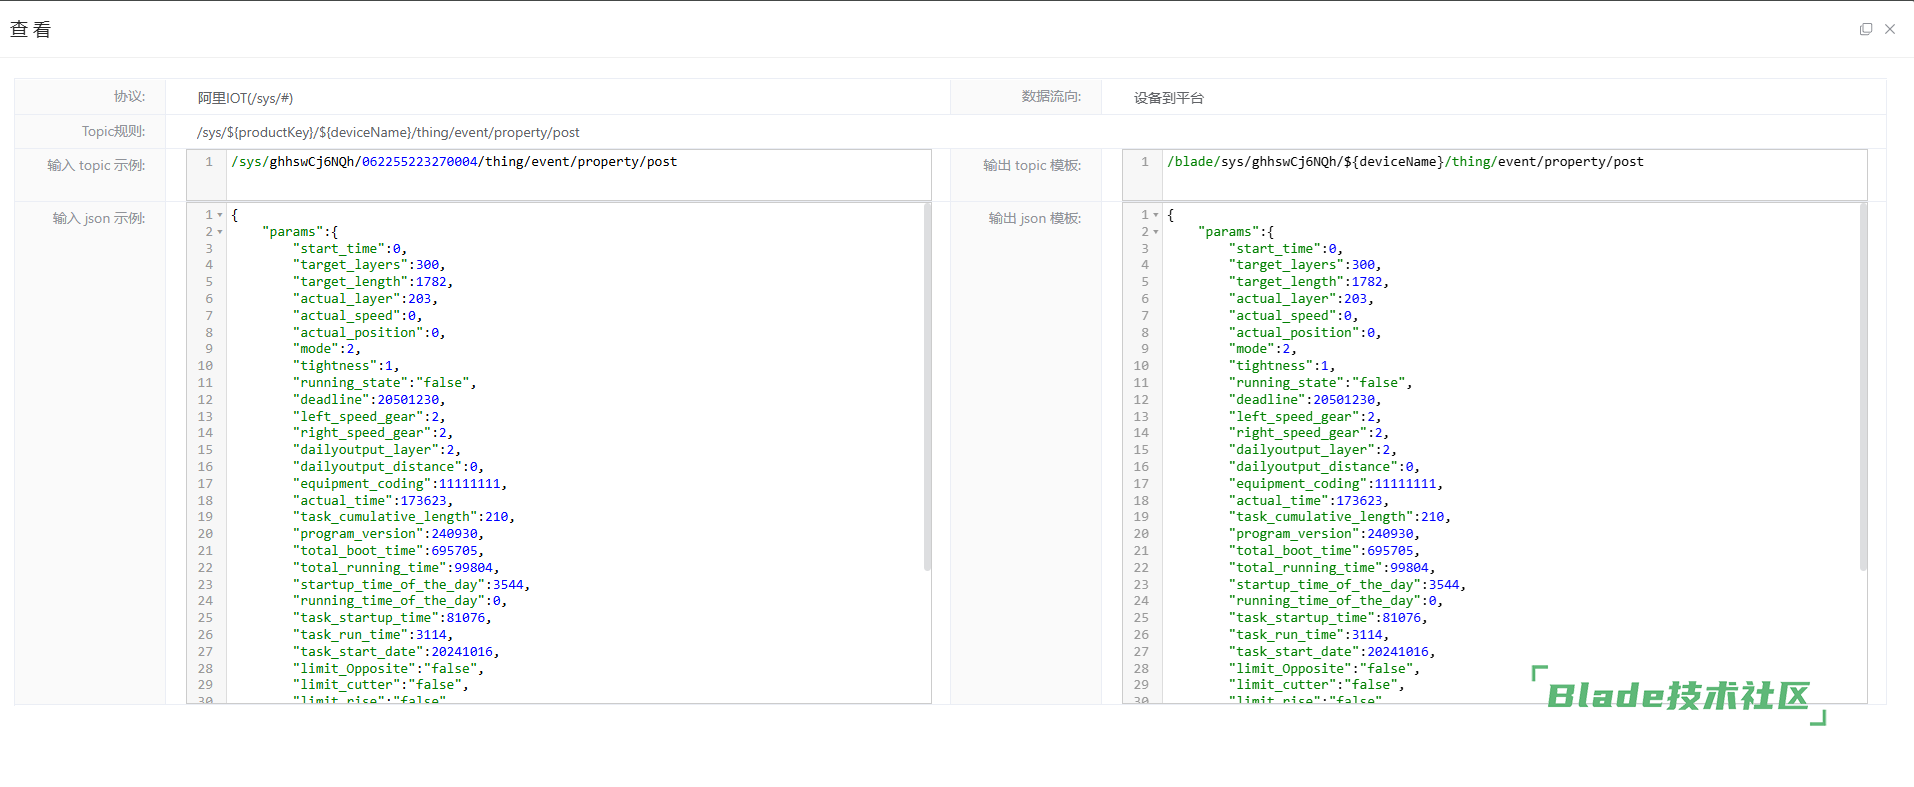
Task: Click "deadline":20501230 in input json
Action: 366,400
